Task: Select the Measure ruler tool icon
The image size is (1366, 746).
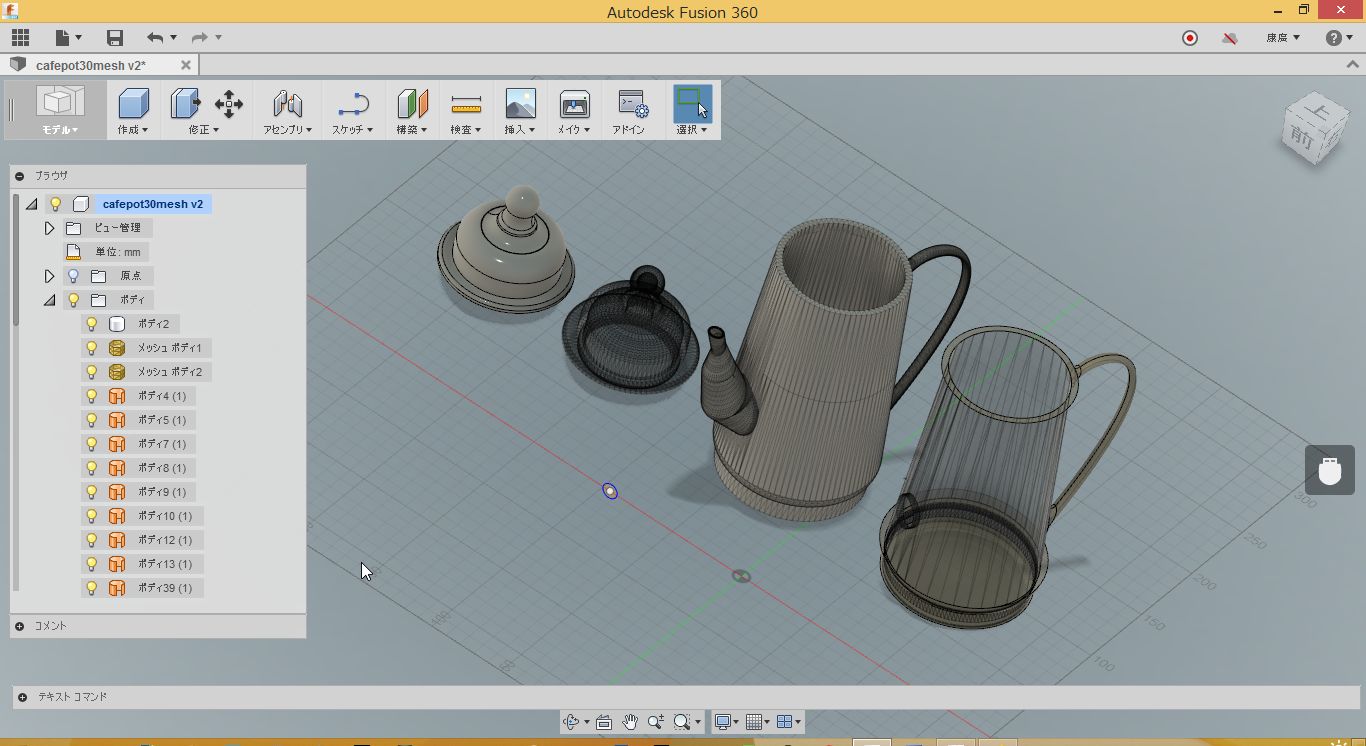Action: click(466, 104)
